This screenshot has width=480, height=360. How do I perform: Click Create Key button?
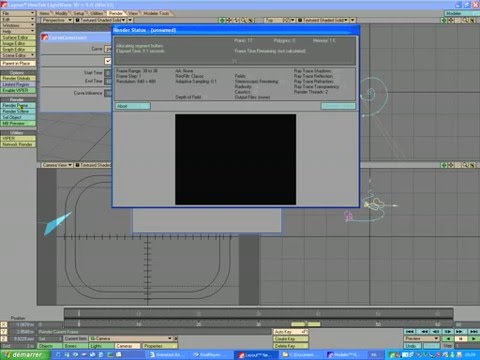point(291,339)
